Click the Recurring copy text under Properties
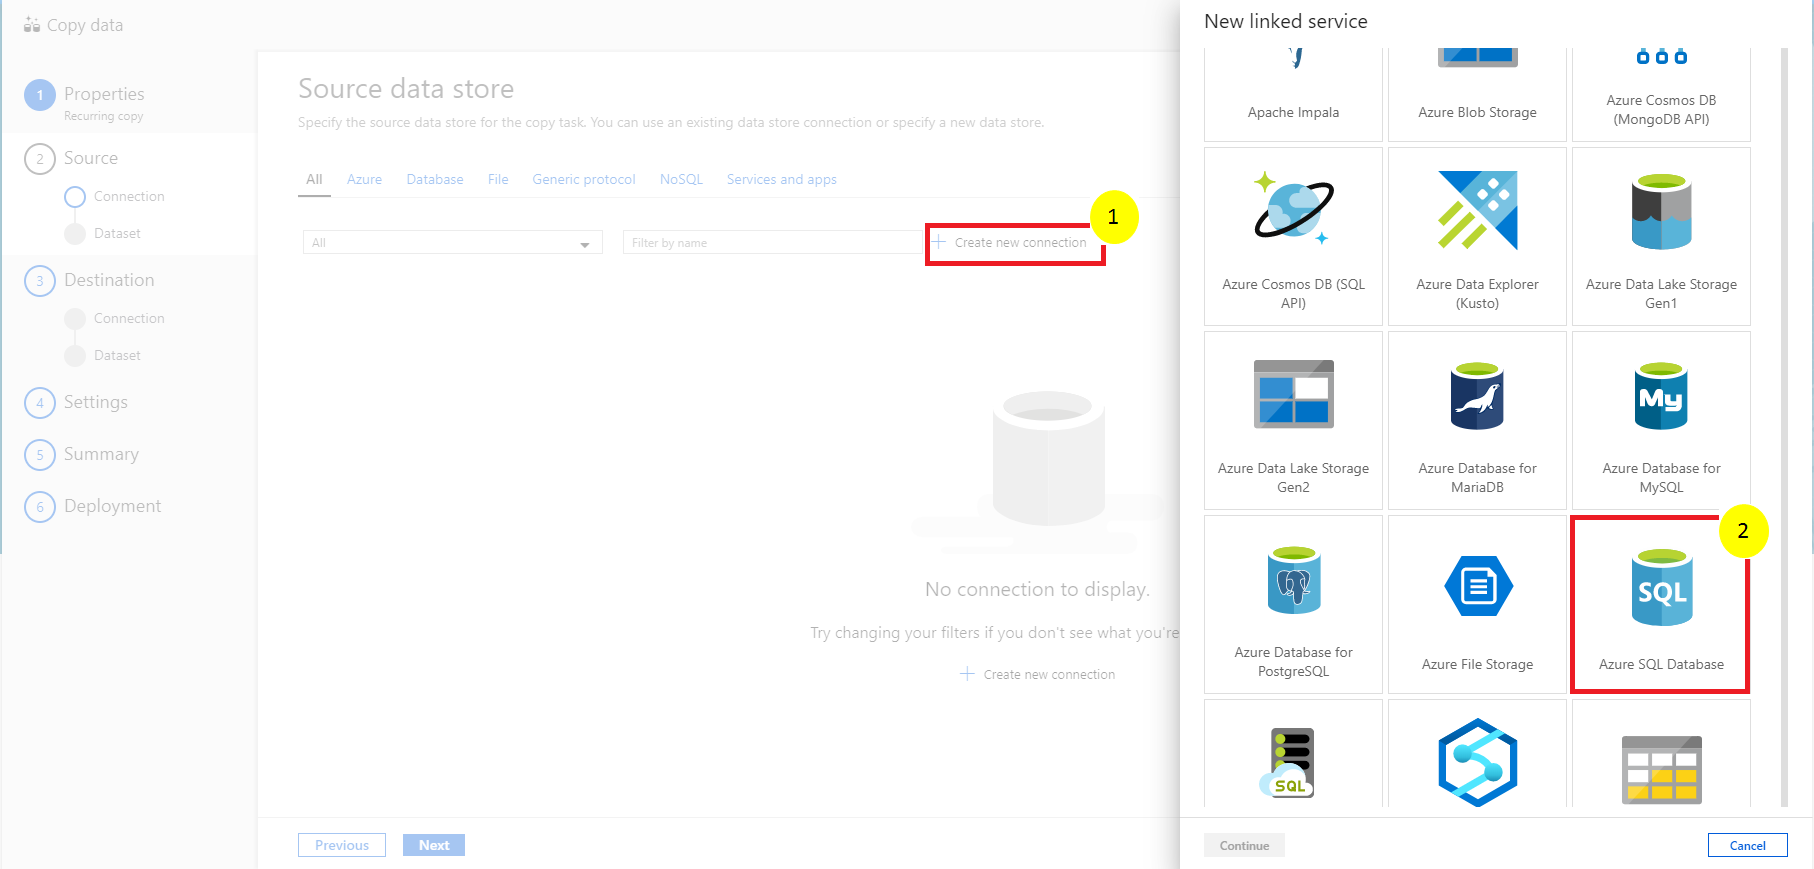The image size is (1814, 869). coord(104,116)
